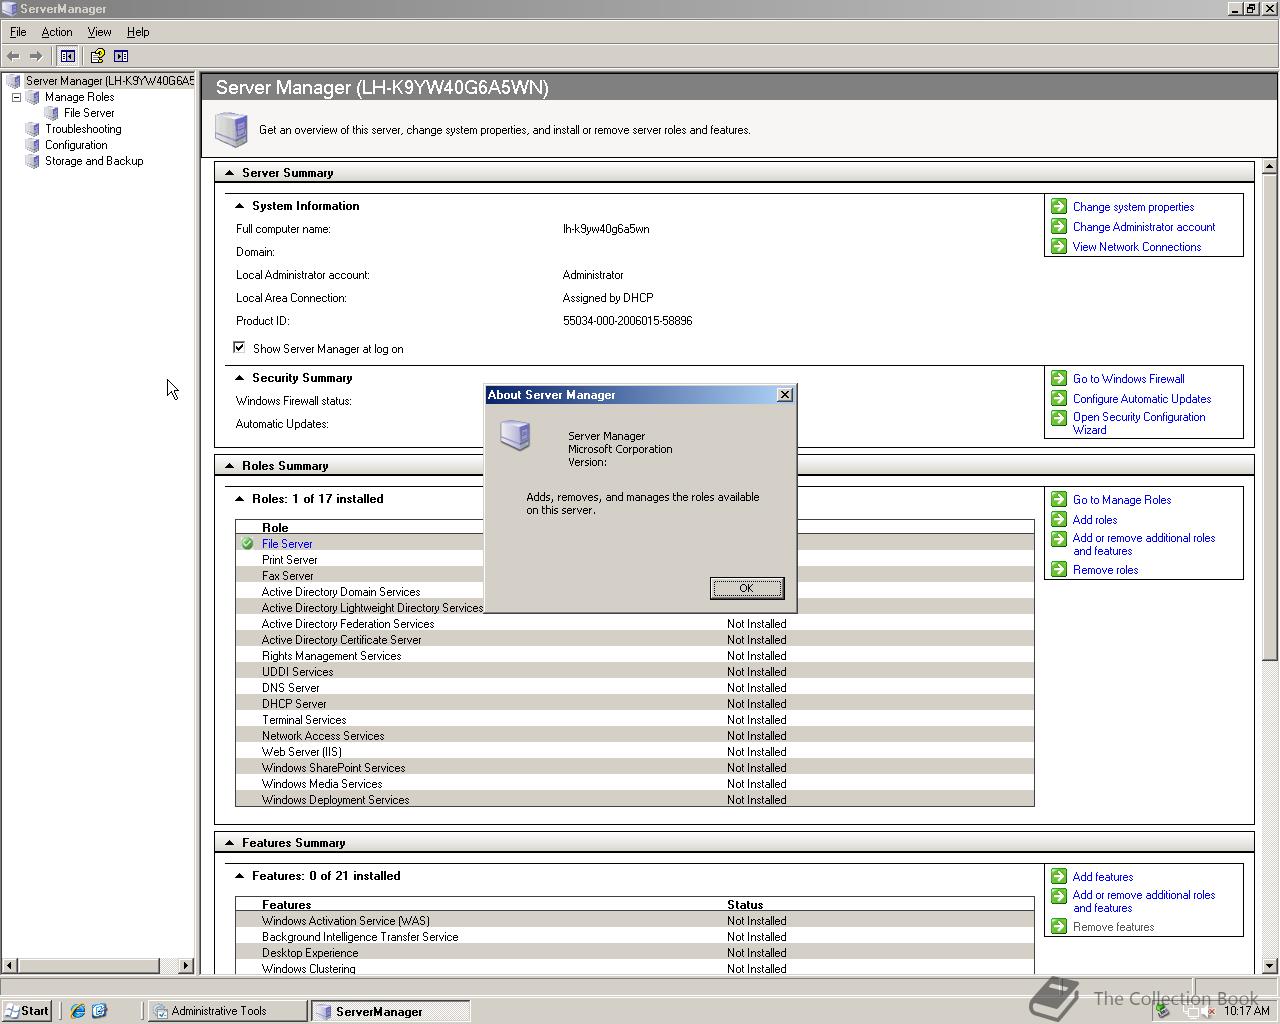
Task: Click the Start button on the taskbar
Action: click(27, 1011)
